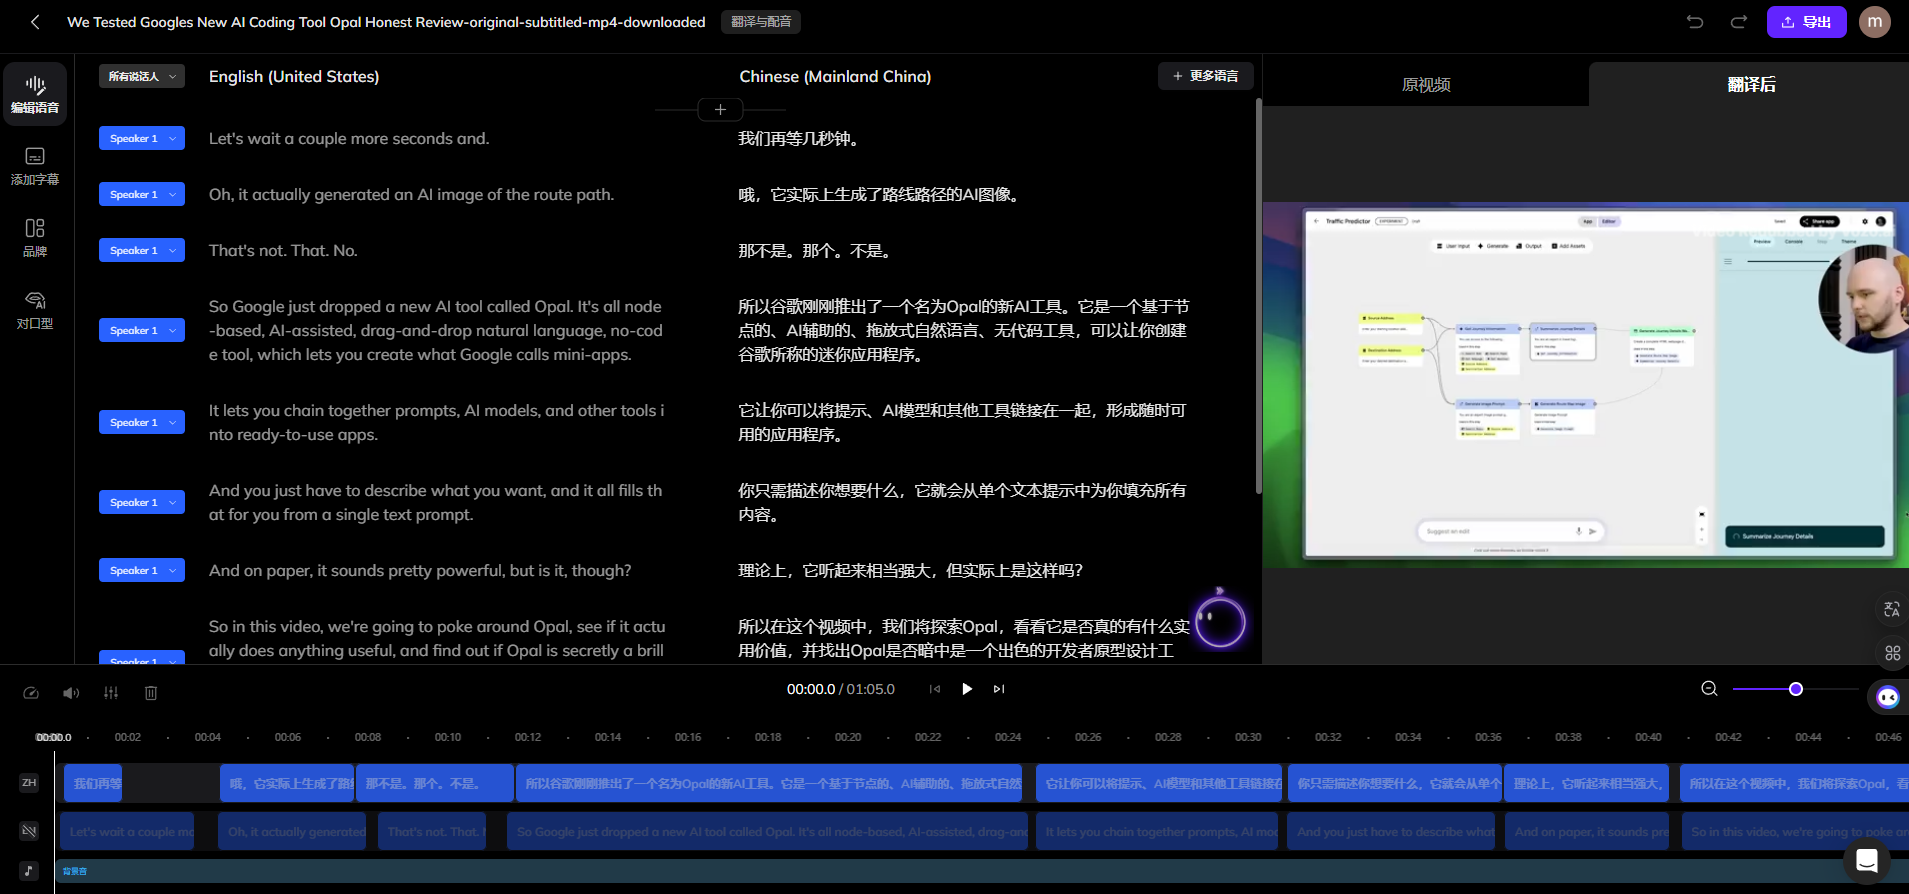Play the video

point(967,689)
